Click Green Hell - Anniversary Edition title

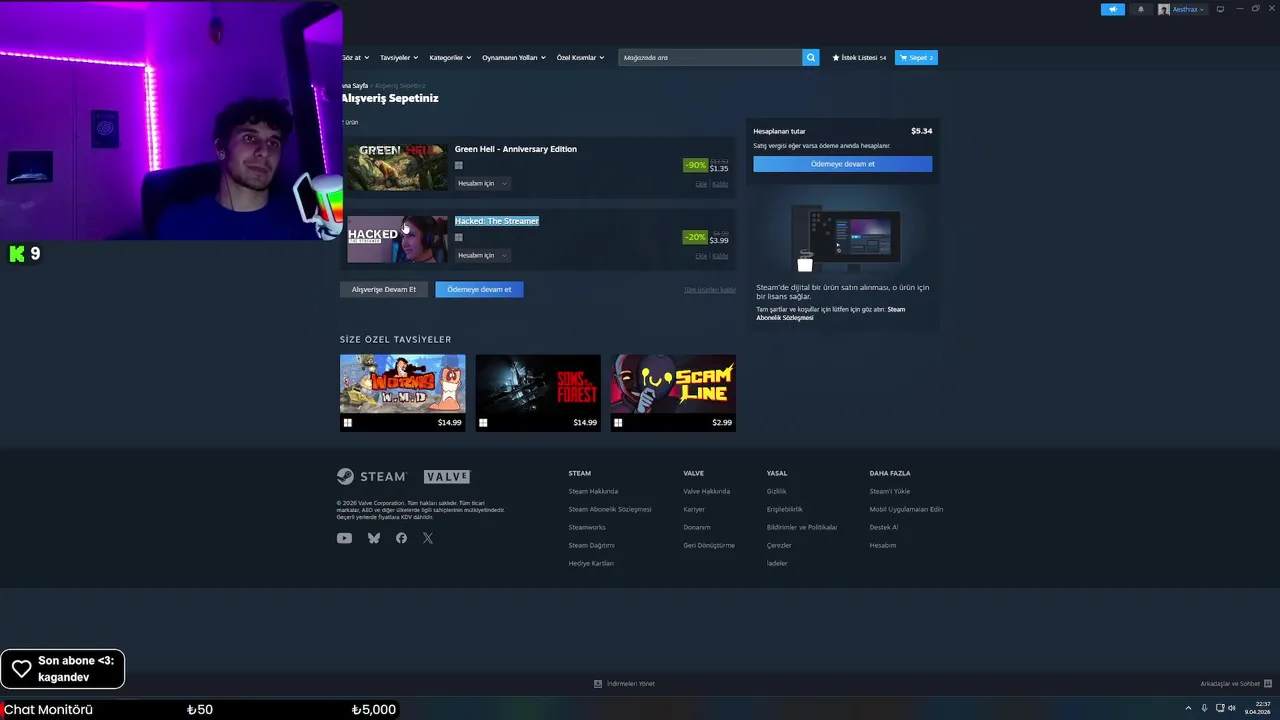point(516,149)
